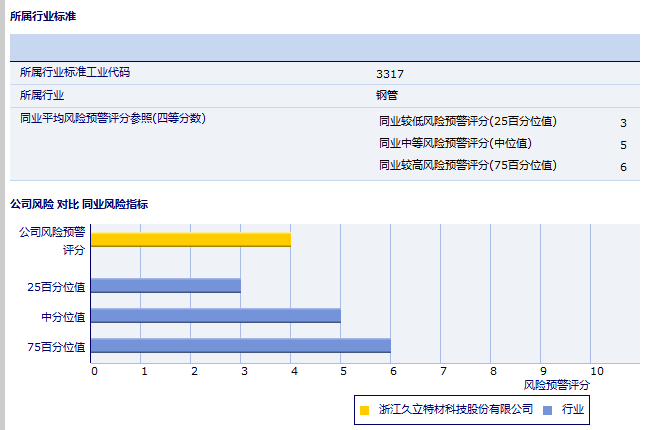Select the blue 25百分位值 bar
This screenshot has height=430, width=658.
(165, 285)
